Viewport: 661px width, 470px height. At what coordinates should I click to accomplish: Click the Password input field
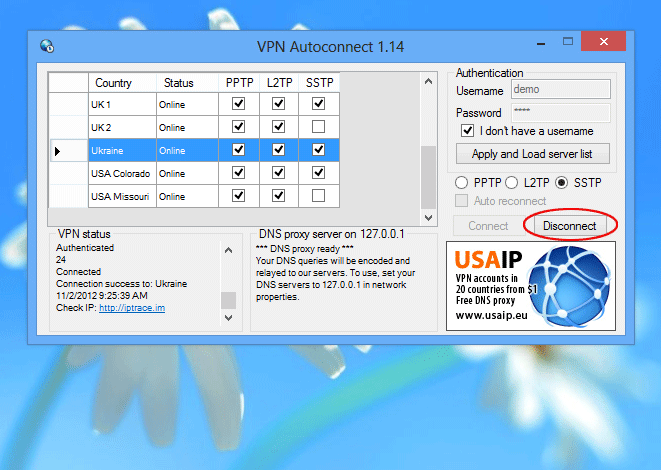(561, 113)
